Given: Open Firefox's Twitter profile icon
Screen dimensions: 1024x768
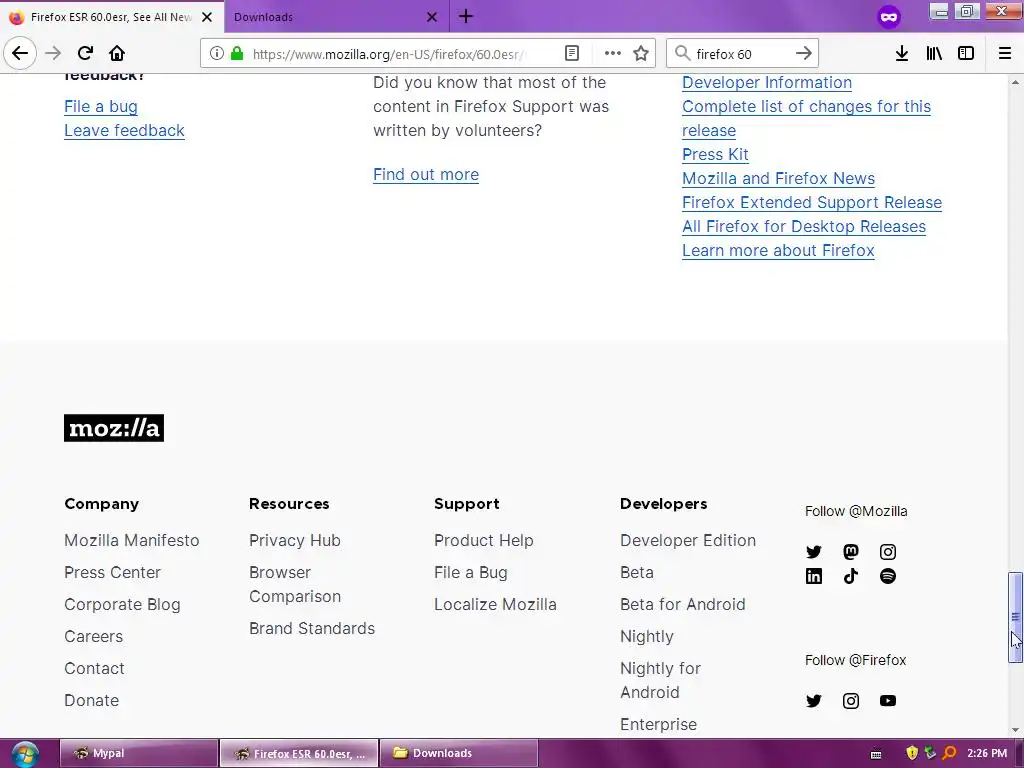Looking at the screenshot, I should (814, 701).
